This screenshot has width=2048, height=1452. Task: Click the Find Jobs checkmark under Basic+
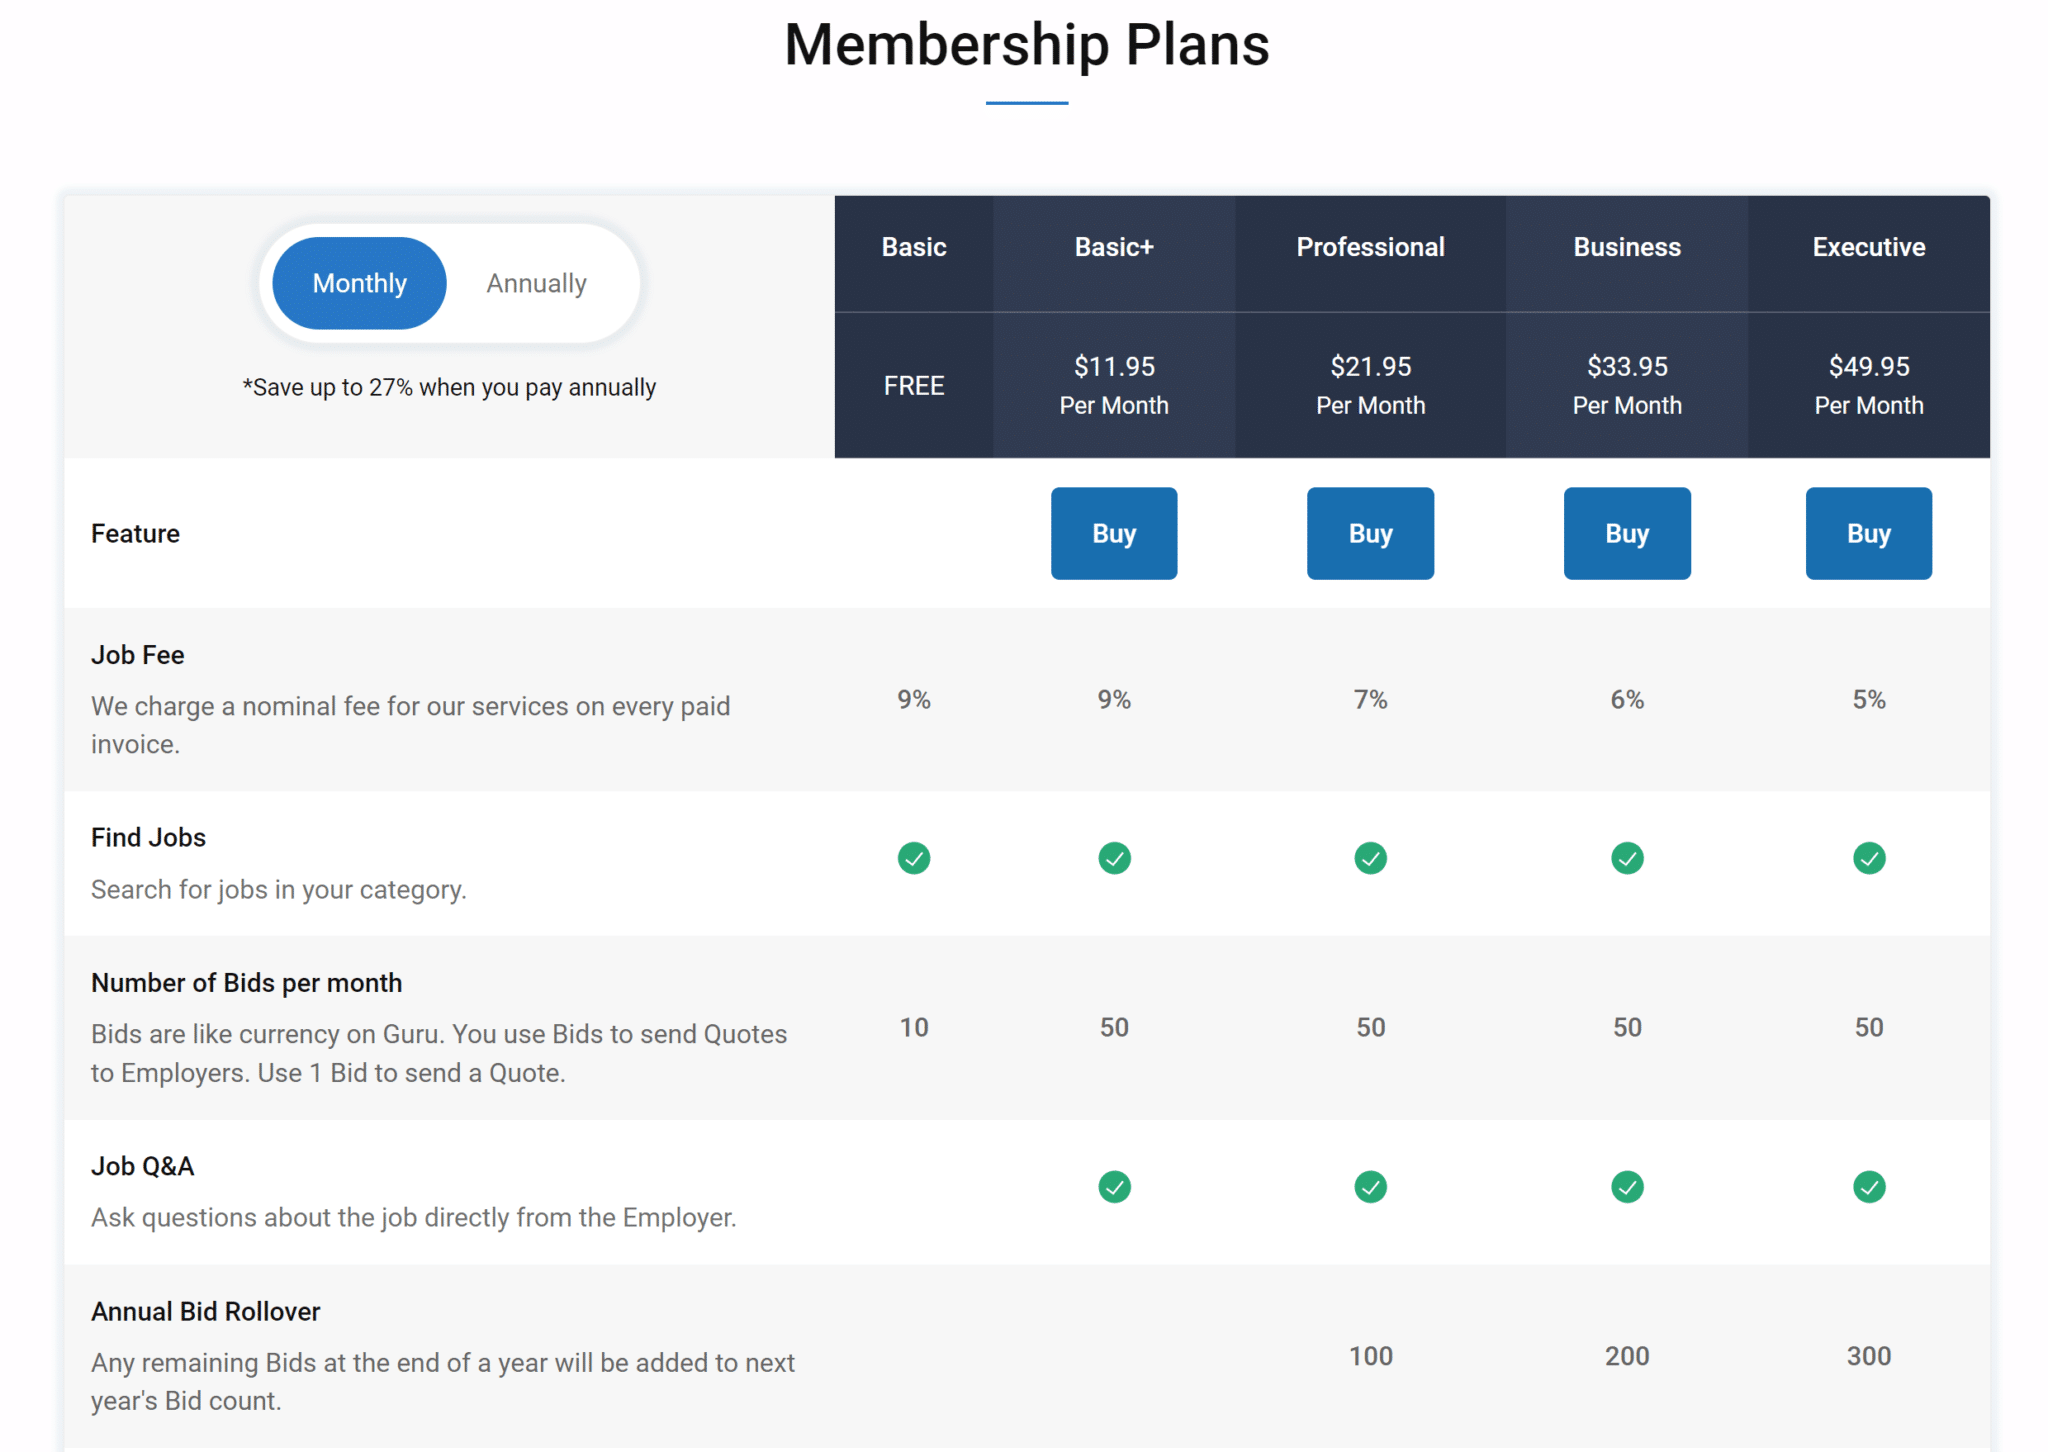pyautogui.click(x=1114, y=858)
